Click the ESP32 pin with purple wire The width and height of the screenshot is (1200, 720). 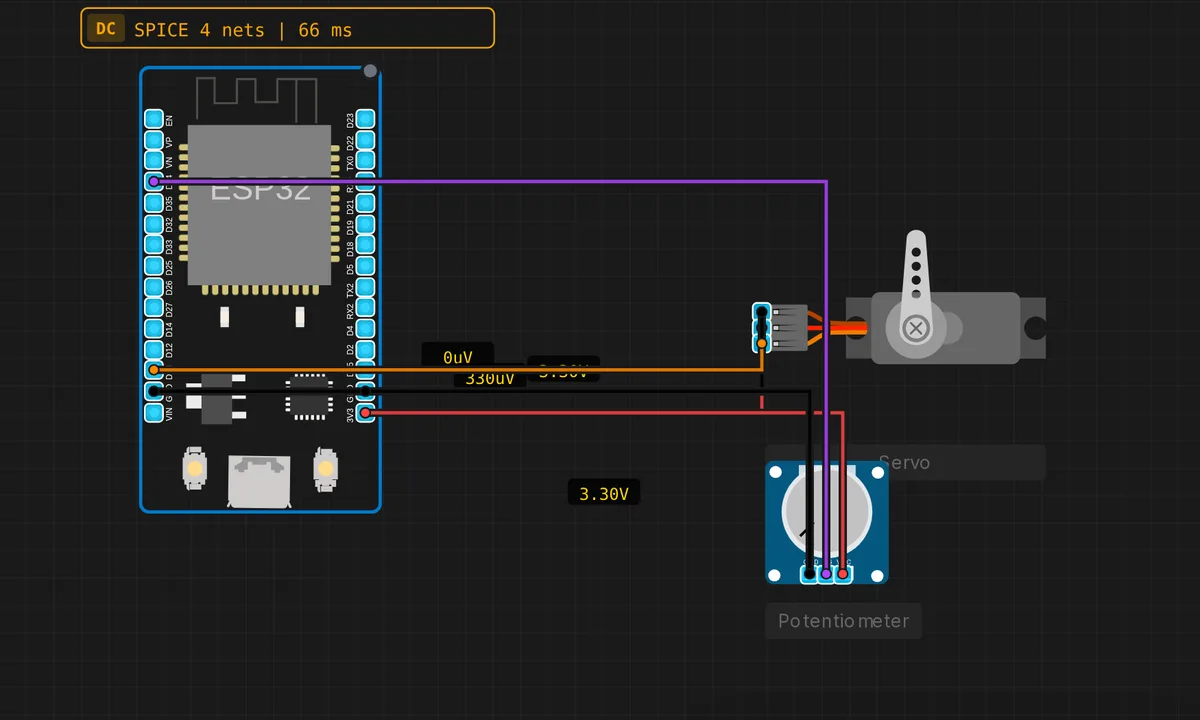coord(153,182)
